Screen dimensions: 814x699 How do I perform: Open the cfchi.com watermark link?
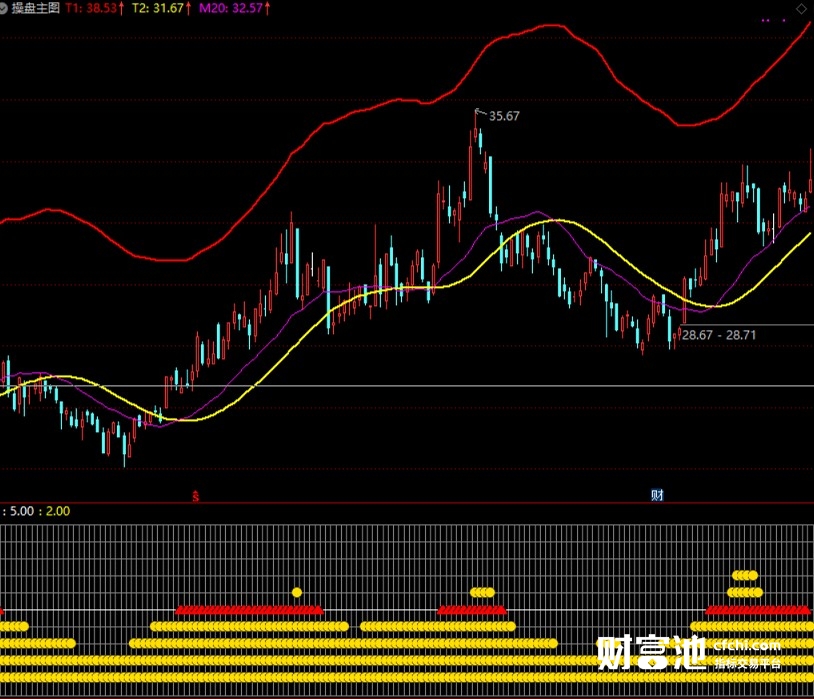click(748, 645)
